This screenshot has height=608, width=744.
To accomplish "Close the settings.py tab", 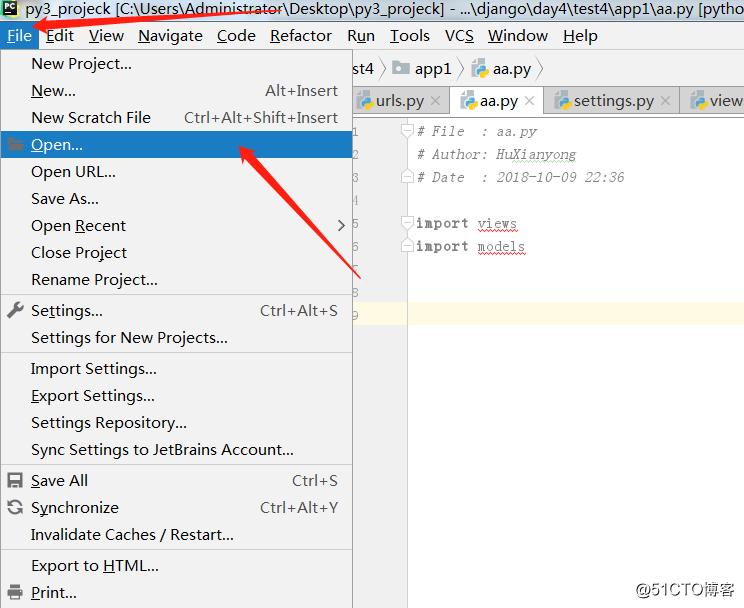I will point(665,101).
